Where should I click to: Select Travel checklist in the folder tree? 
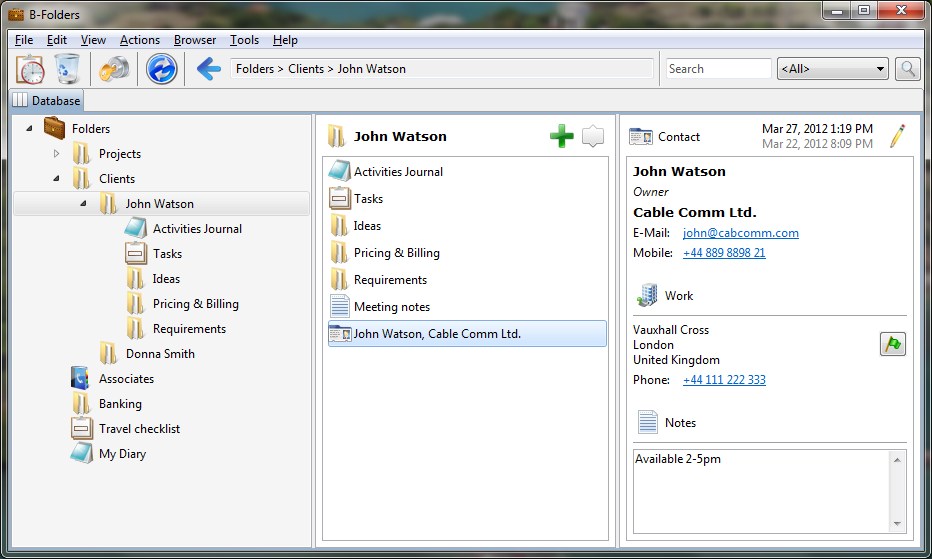click(139, 429)
